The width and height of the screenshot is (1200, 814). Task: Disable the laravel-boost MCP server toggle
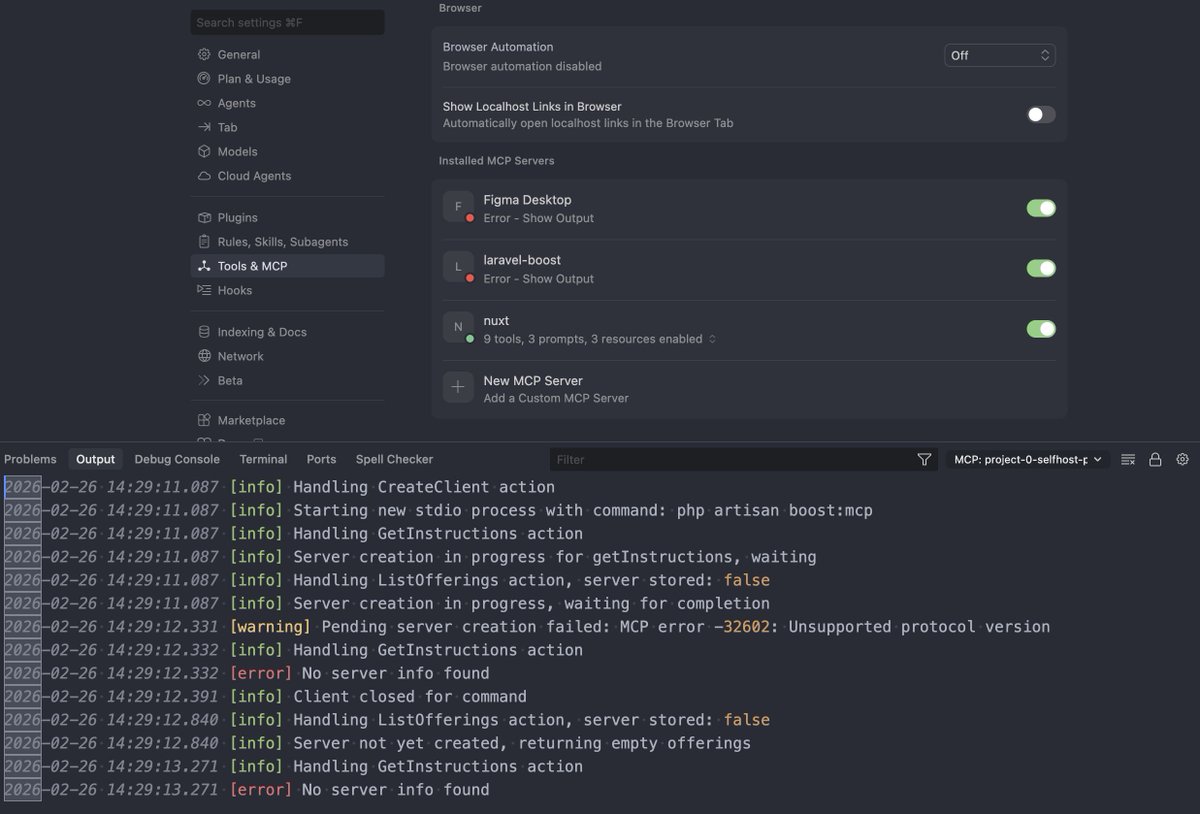[1041, 268]
